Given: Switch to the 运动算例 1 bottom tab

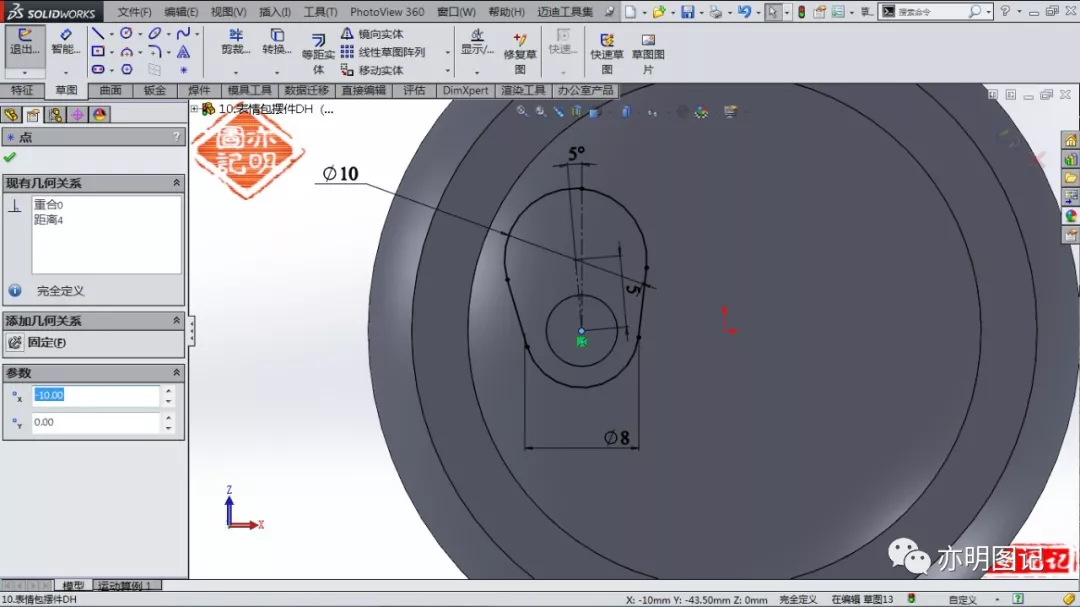Looking at the screenshot, I should pos(126,586).
